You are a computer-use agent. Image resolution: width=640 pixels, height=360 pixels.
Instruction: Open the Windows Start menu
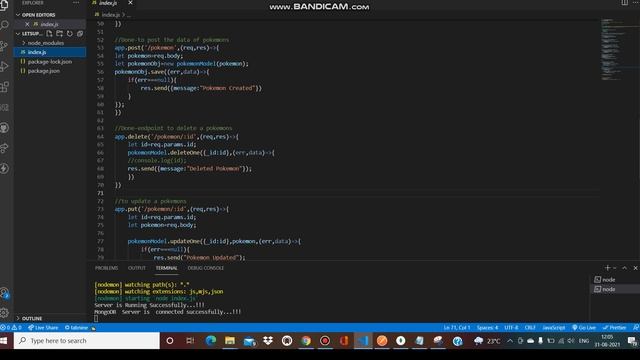coord(5,340)
